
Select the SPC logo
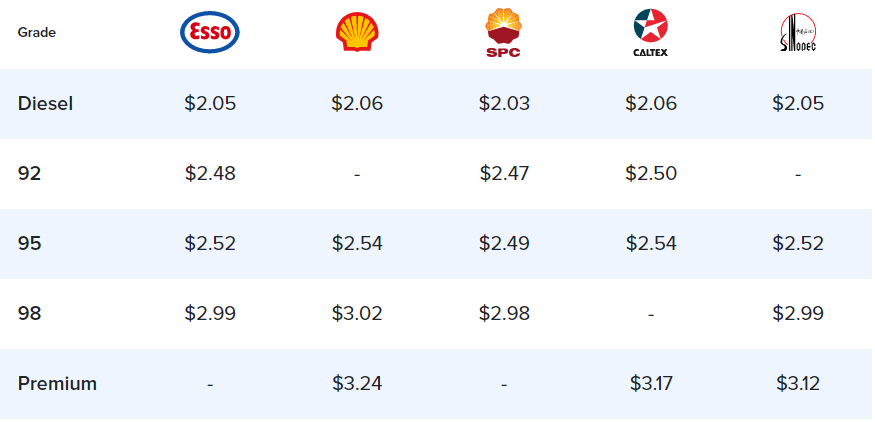click(503, 33)
